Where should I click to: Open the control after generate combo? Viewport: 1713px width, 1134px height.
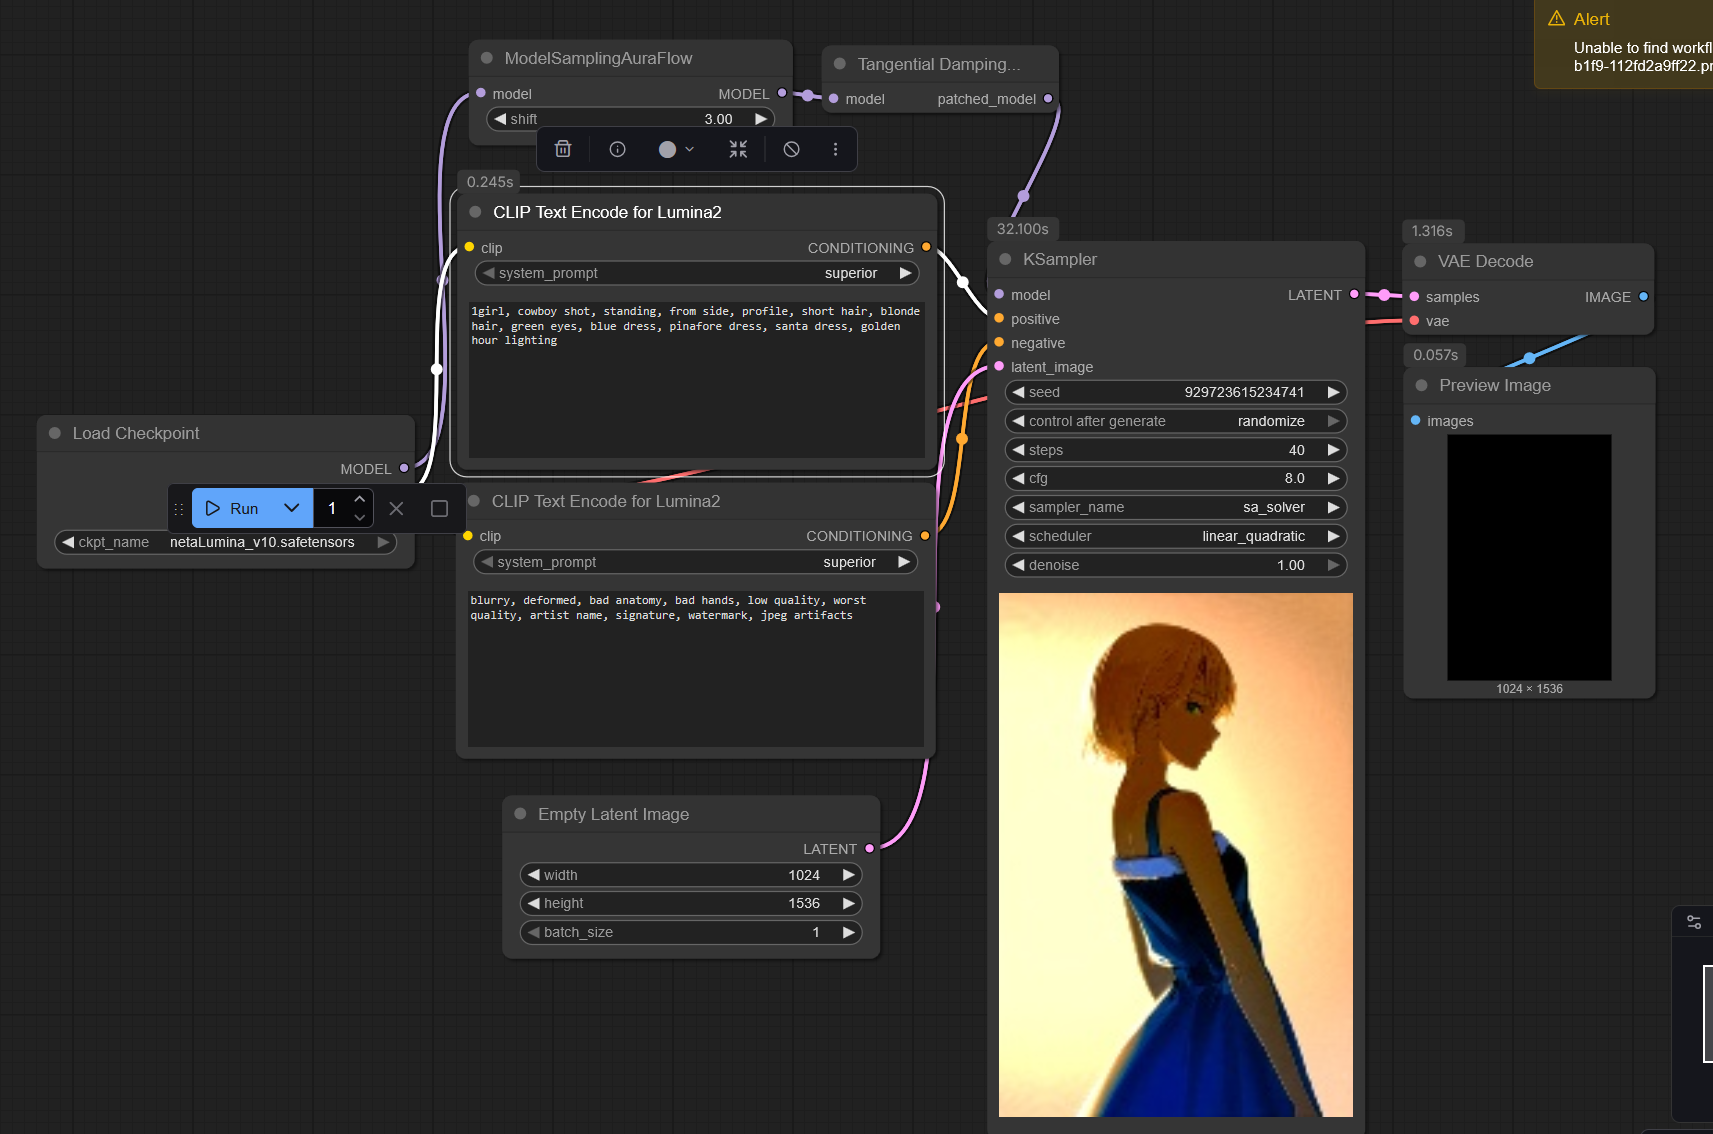[1176, 421]
